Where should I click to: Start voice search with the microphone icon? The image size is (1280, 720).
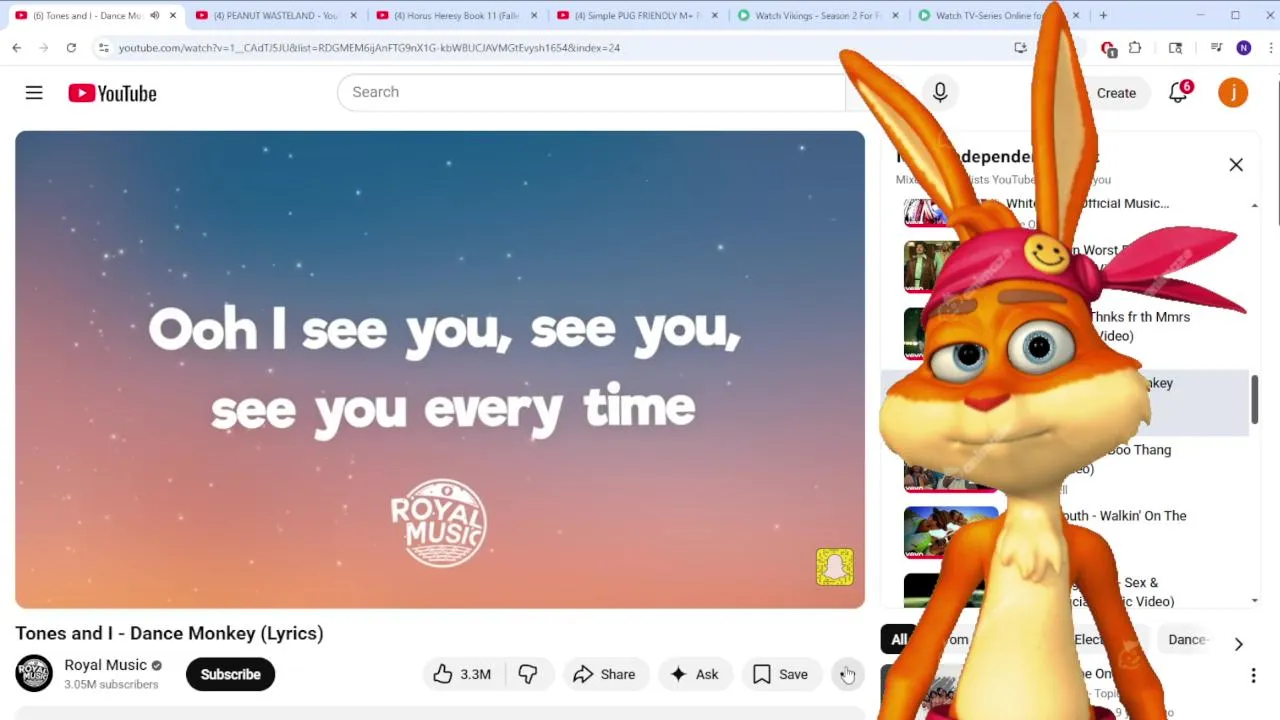coord(940,92)
